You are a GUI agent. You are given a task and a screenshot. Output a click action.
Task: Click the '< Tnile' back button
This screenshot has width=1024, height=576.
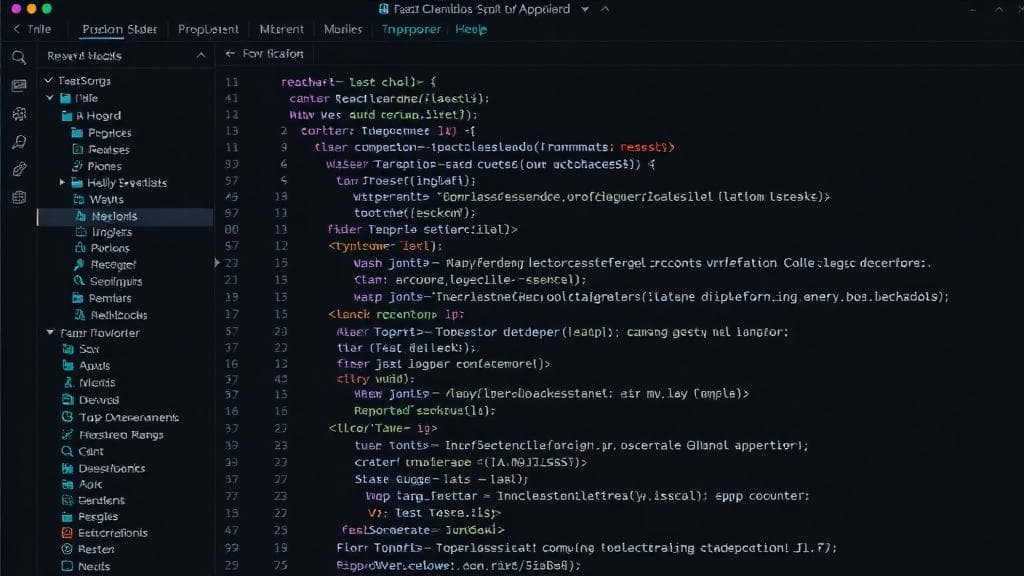pos(32,29)
